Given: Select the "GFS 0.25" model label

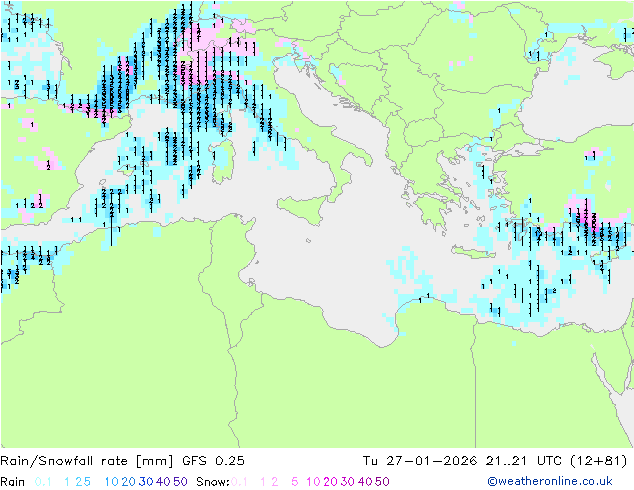Looking at the screenshot, I should coord(213,461).
